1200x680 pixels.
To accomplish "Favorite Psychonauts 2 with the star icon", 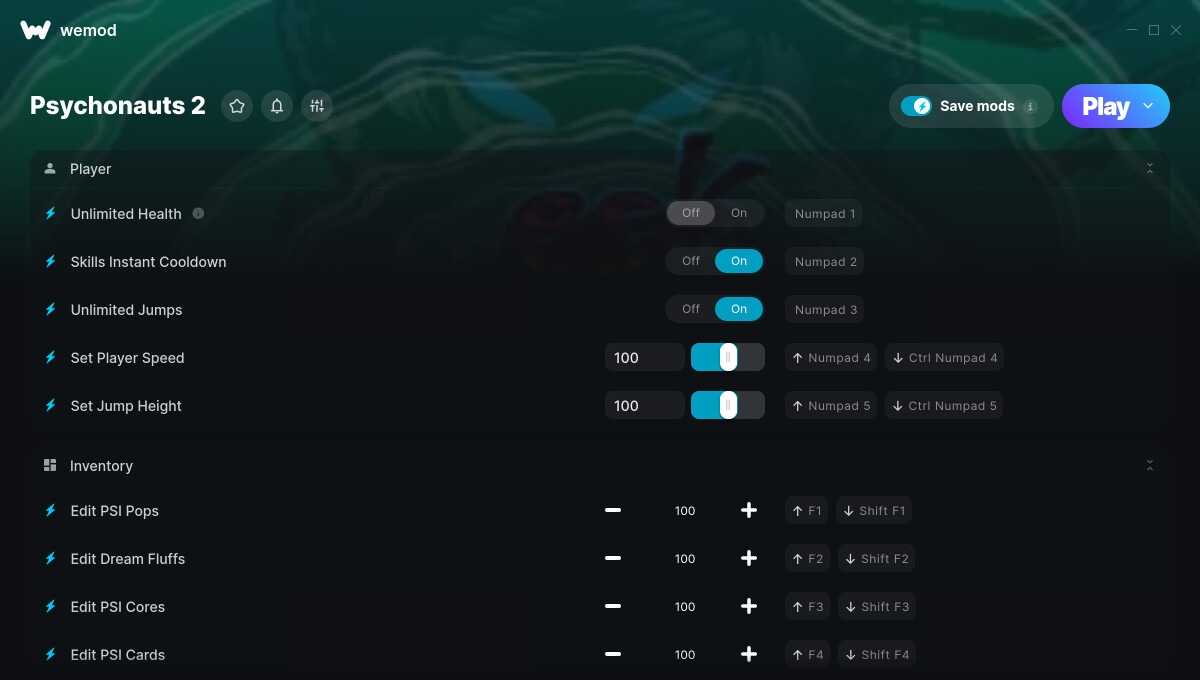I will coord(237,106).
